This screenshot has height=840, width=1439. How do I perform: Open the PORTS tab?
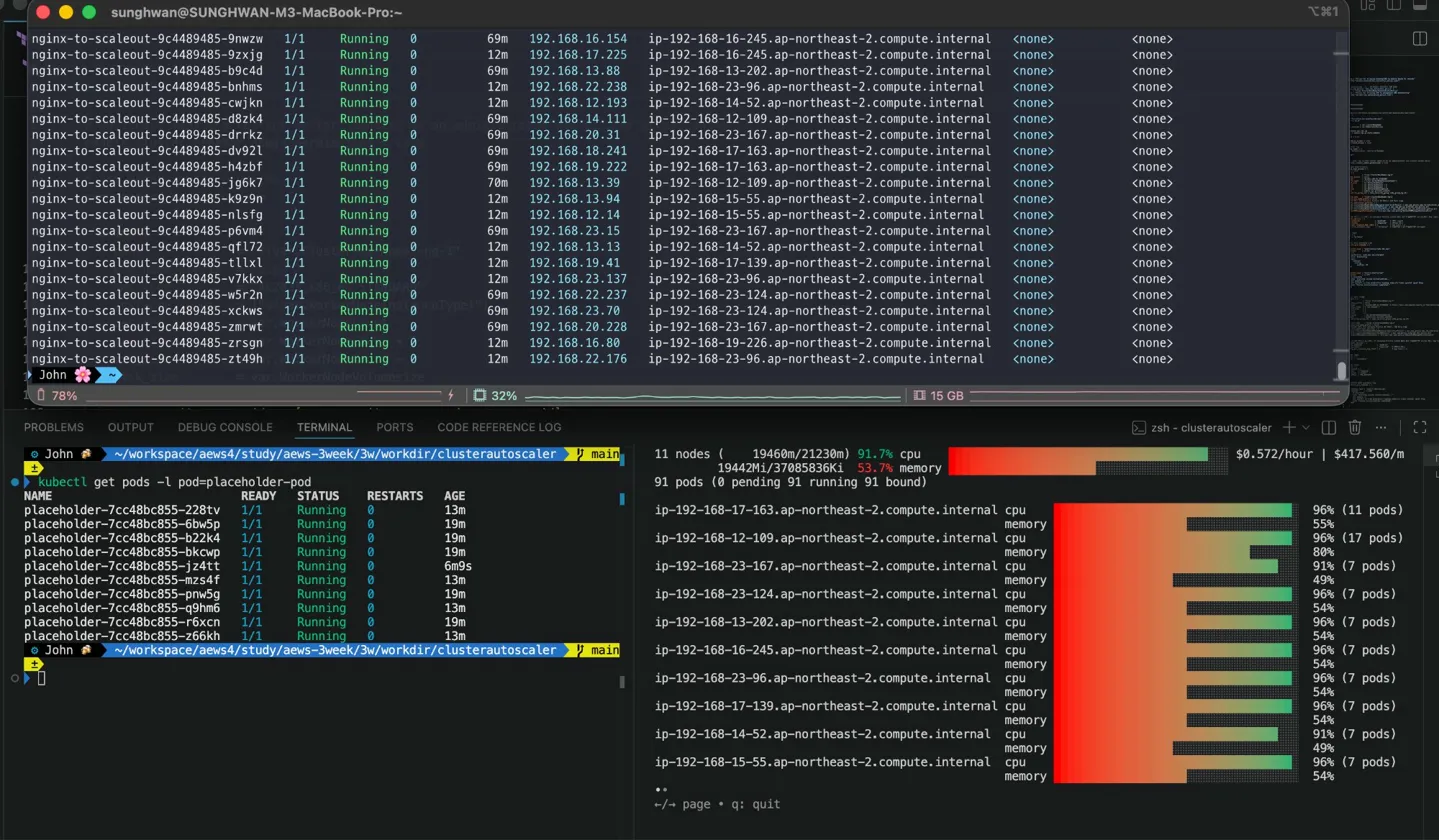pyautogui.click(x=394, y=427)
